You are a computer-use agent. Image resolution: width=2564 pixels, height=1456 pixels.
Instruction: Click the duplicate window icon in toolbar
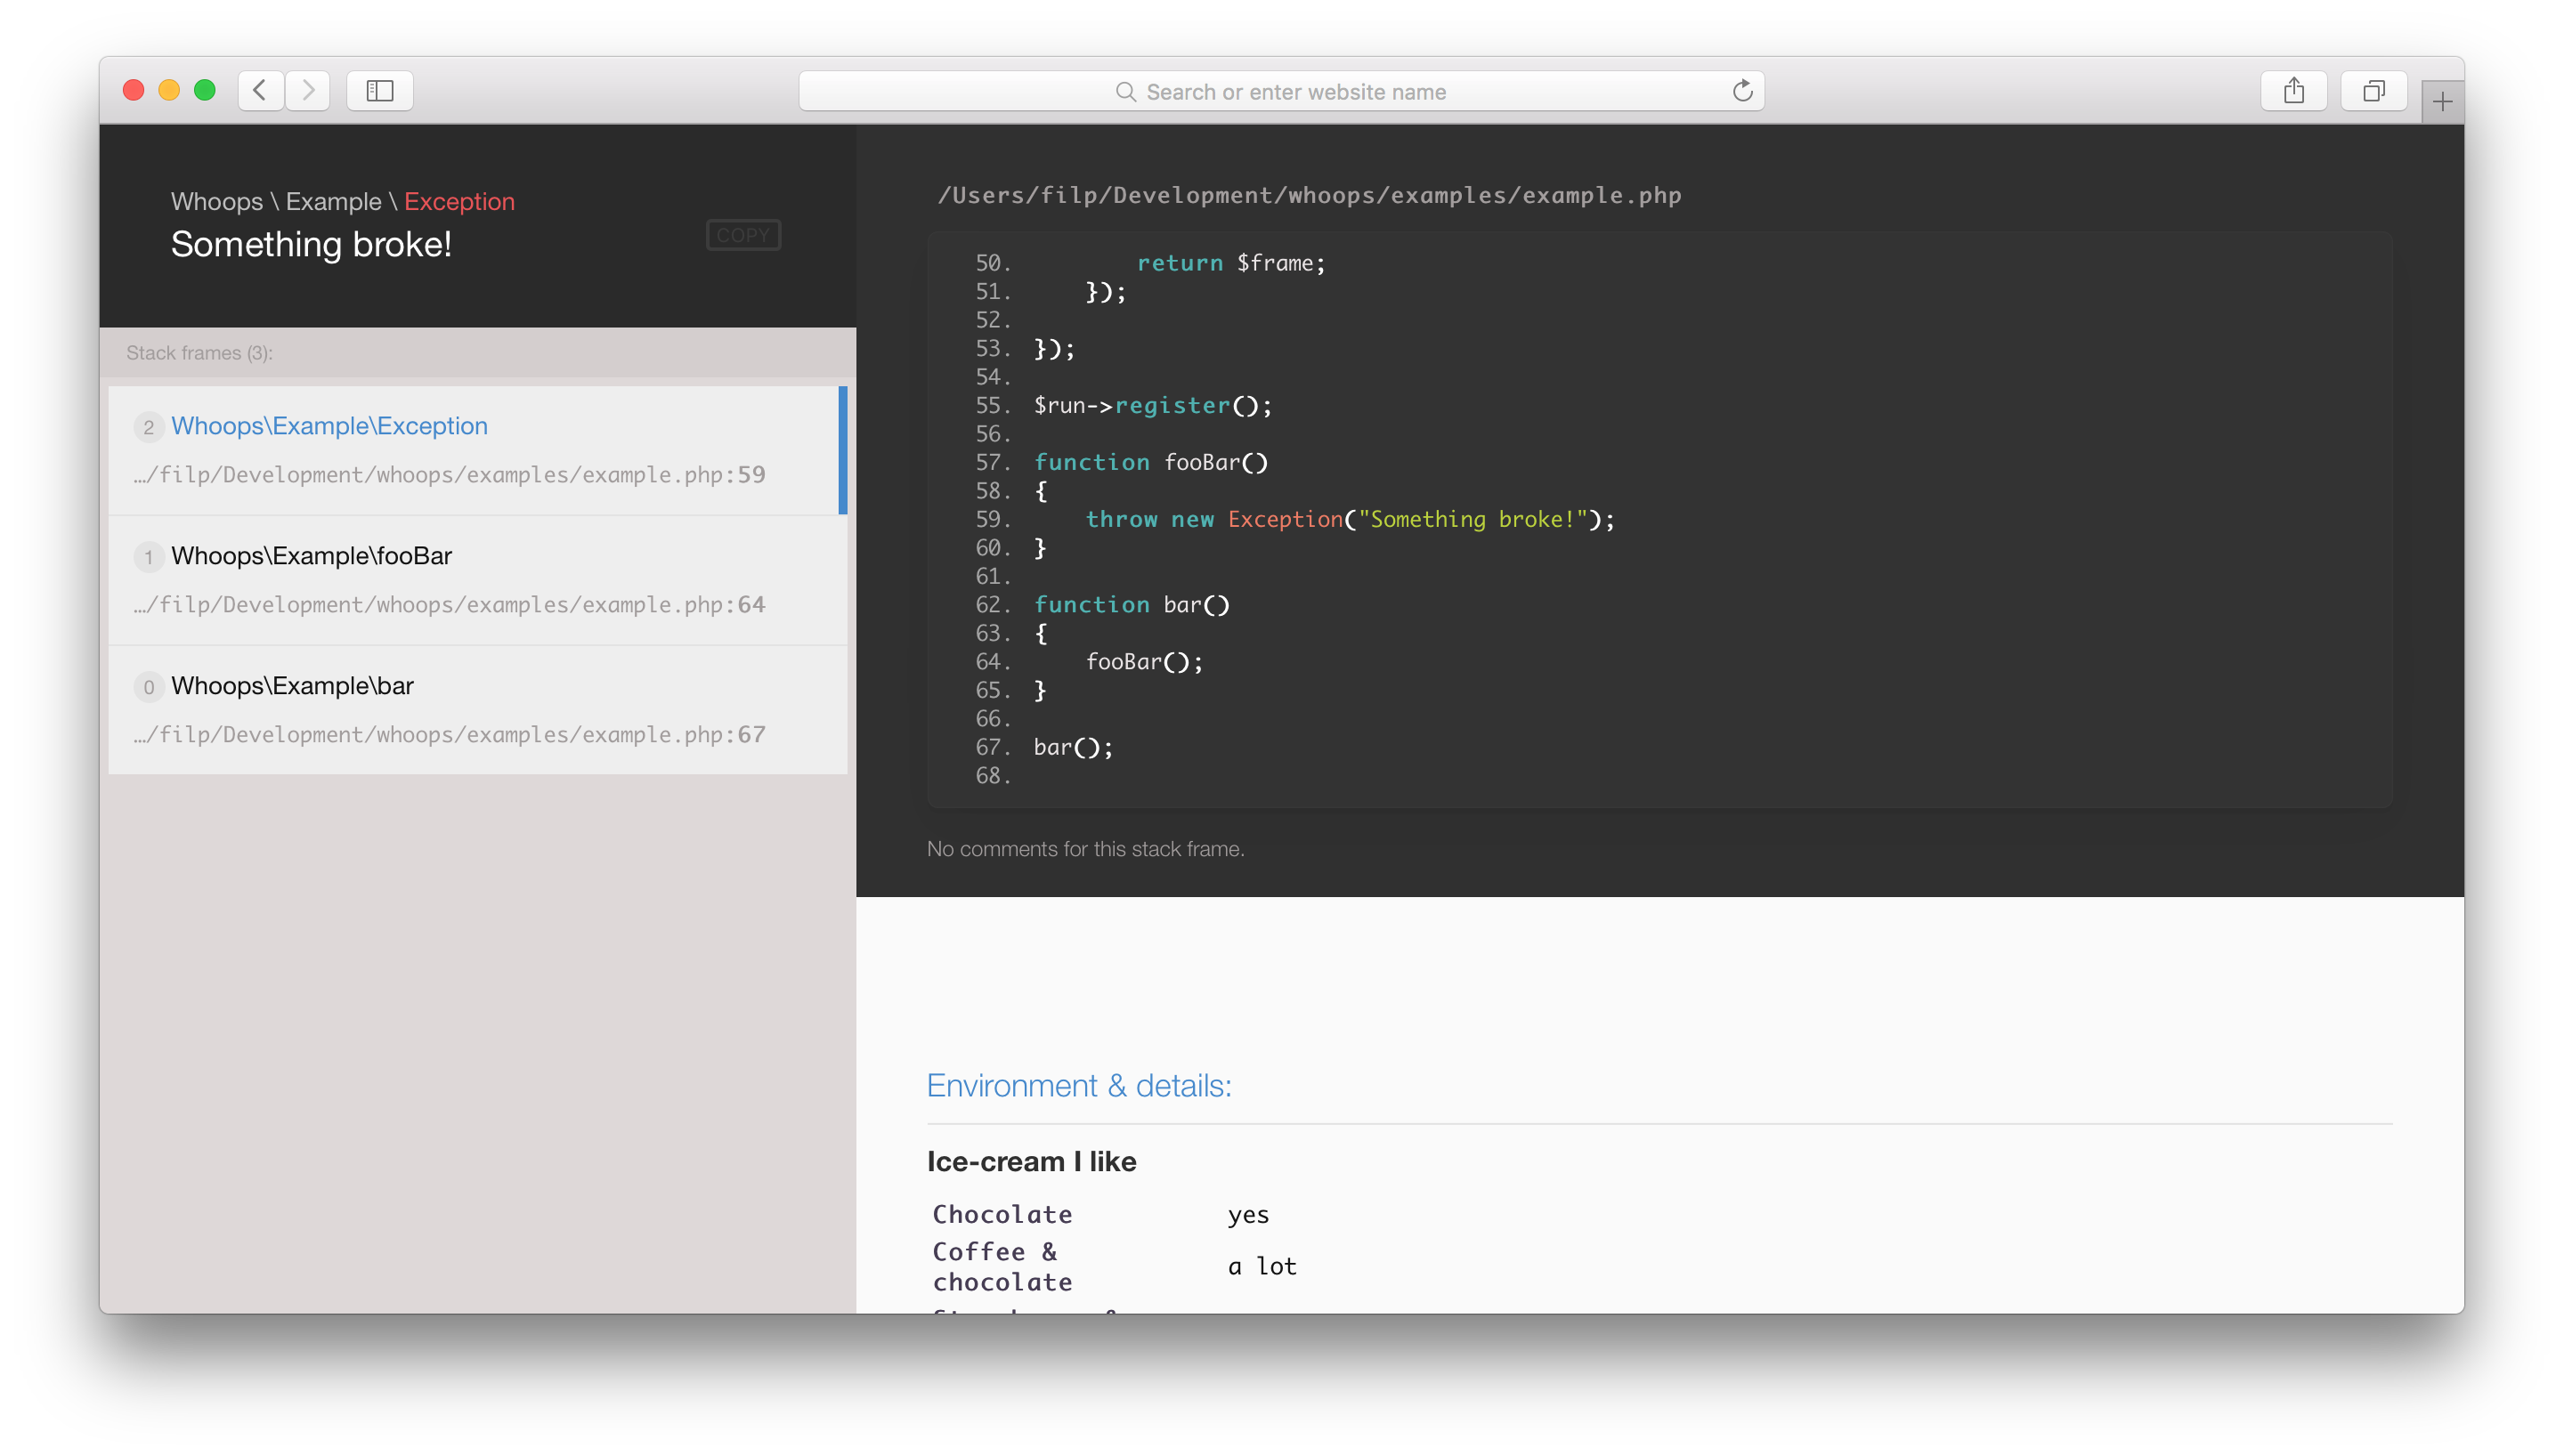pyautogui.click(x=2373, y=90)
